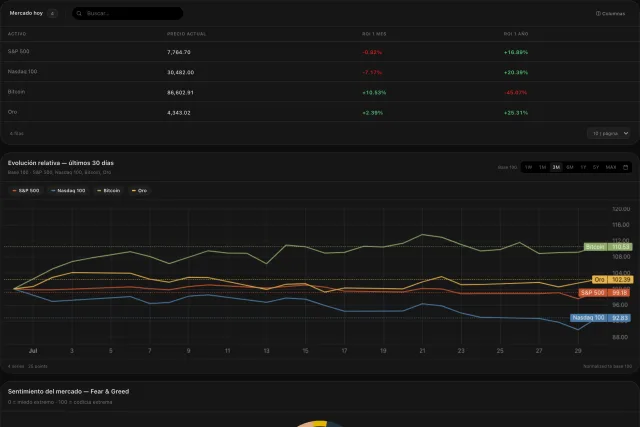Click the Nasdaq 100 92.83 chart label

click(600, 318)
